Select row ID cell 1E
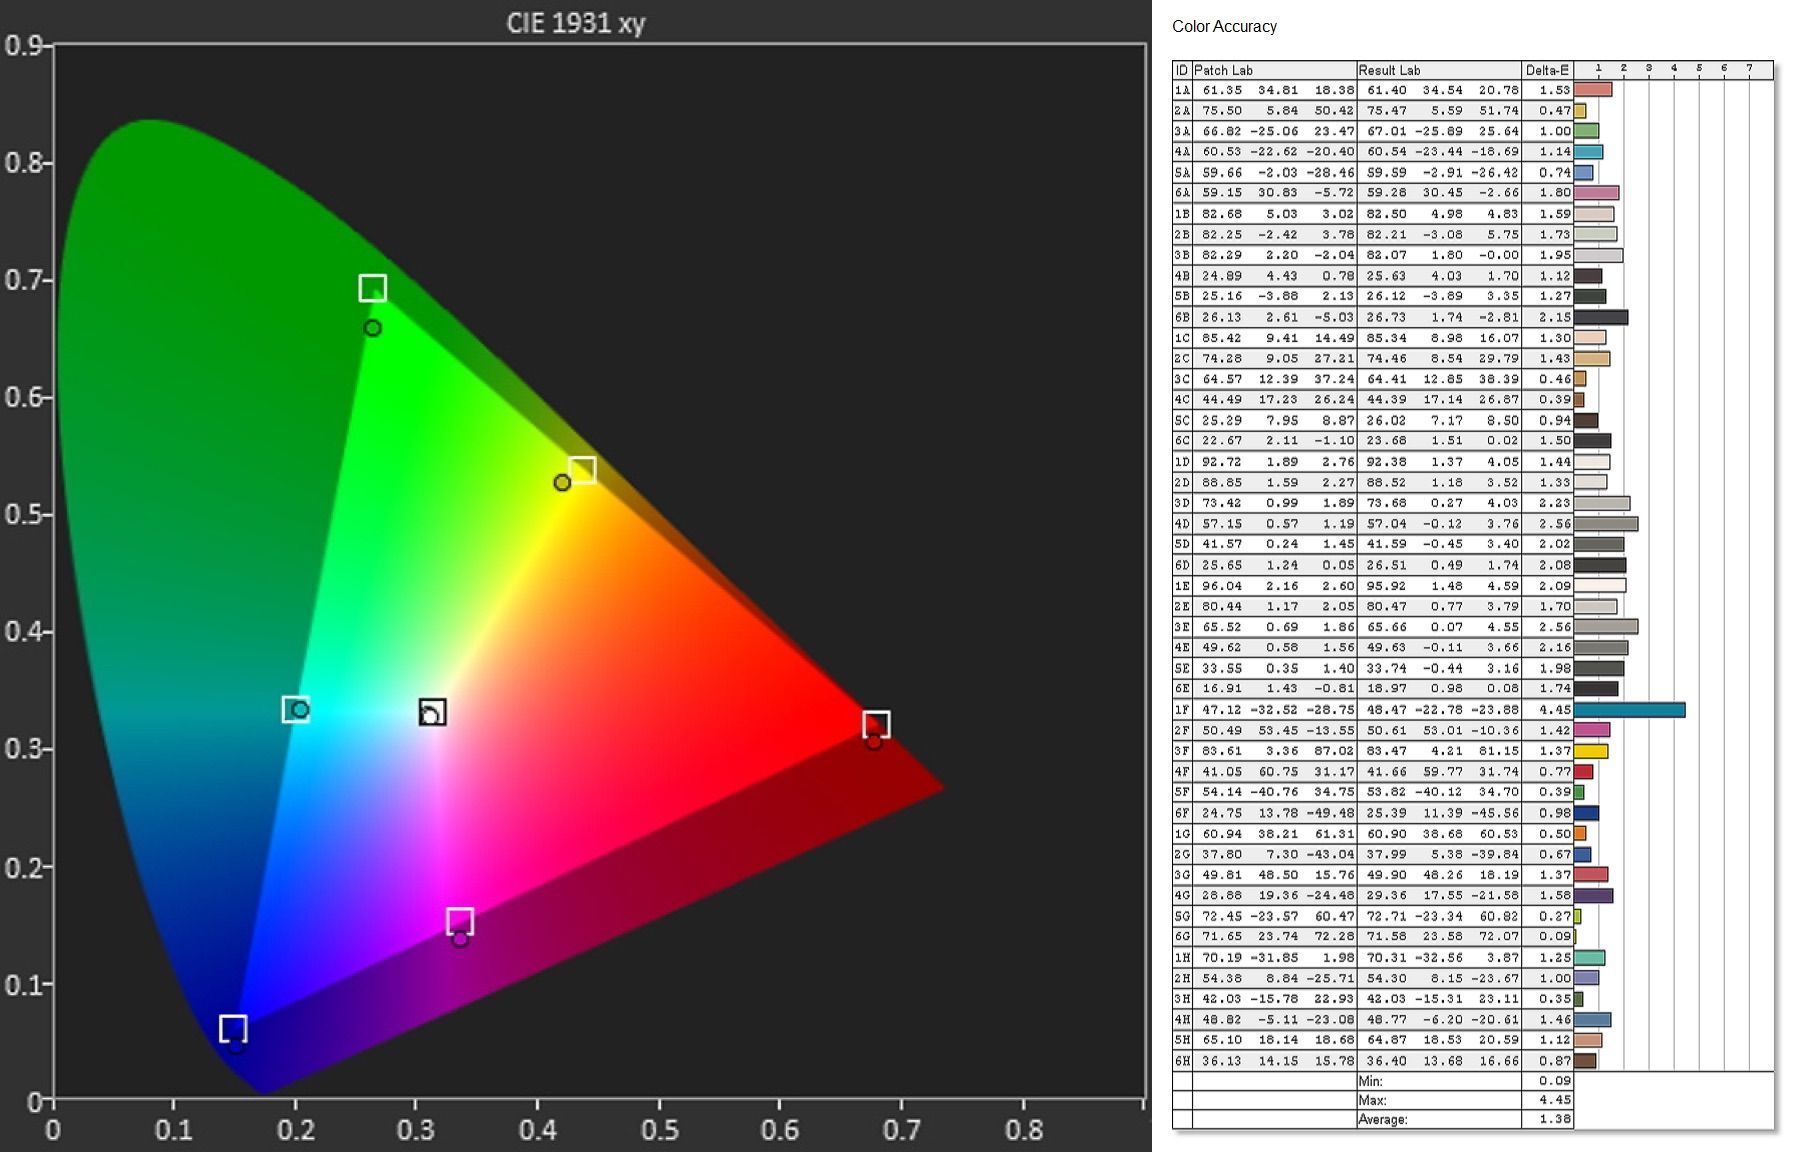Image resolution: width=1797 pixels, height=1152 pixels. (1182, 586)
